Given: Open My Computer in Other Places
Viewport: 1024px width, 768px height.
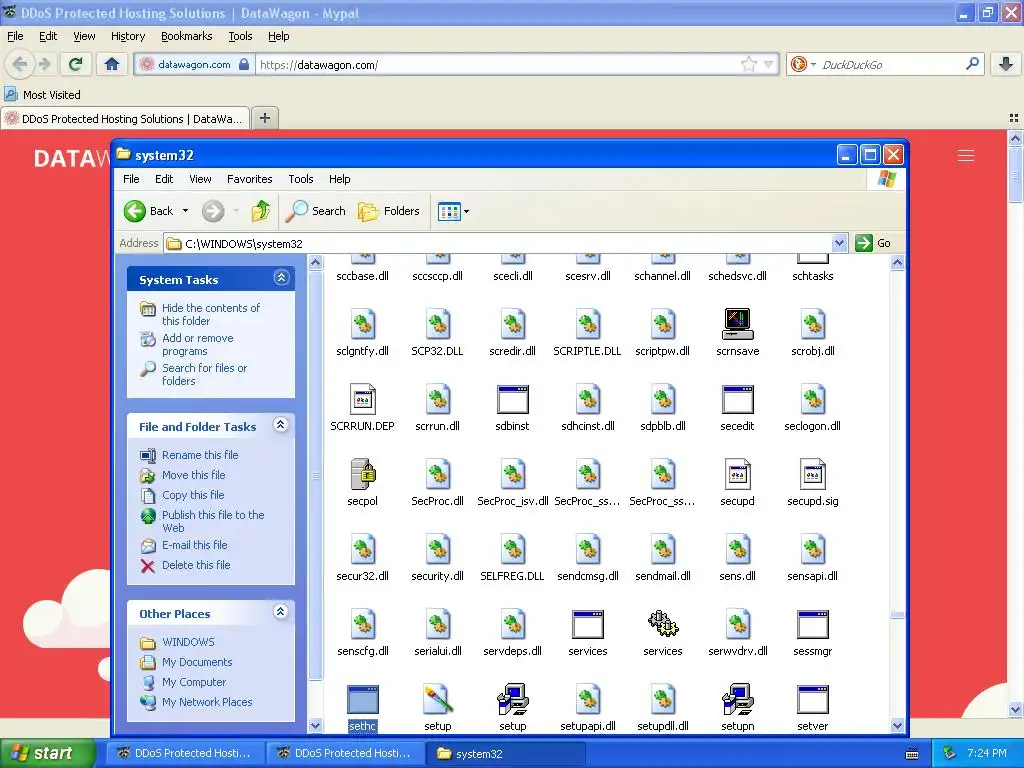Looking at the screenshot, I should (x=194, y=682).
